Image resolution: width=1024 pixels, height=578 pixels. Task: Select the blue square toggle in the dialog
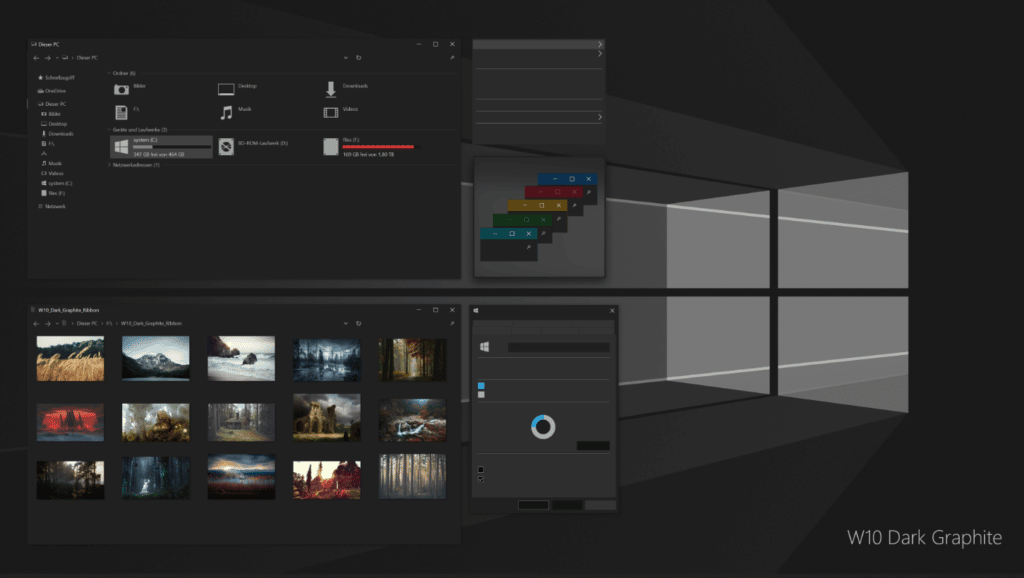click(x=480, y=386)
